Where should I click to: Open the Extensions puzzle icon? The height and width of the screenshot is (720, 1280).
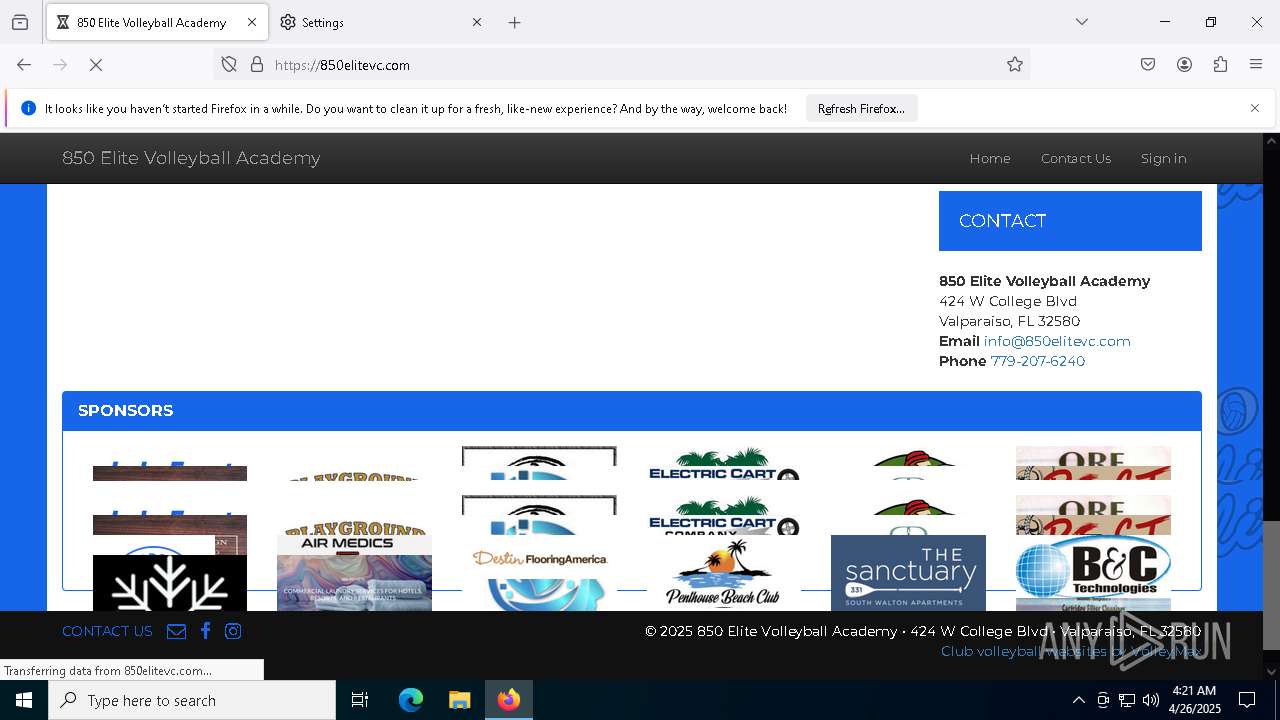click(1220, 65)
